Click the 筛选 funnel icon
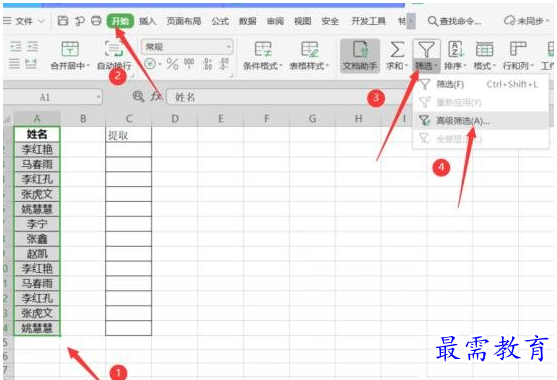 click(426, 49)
